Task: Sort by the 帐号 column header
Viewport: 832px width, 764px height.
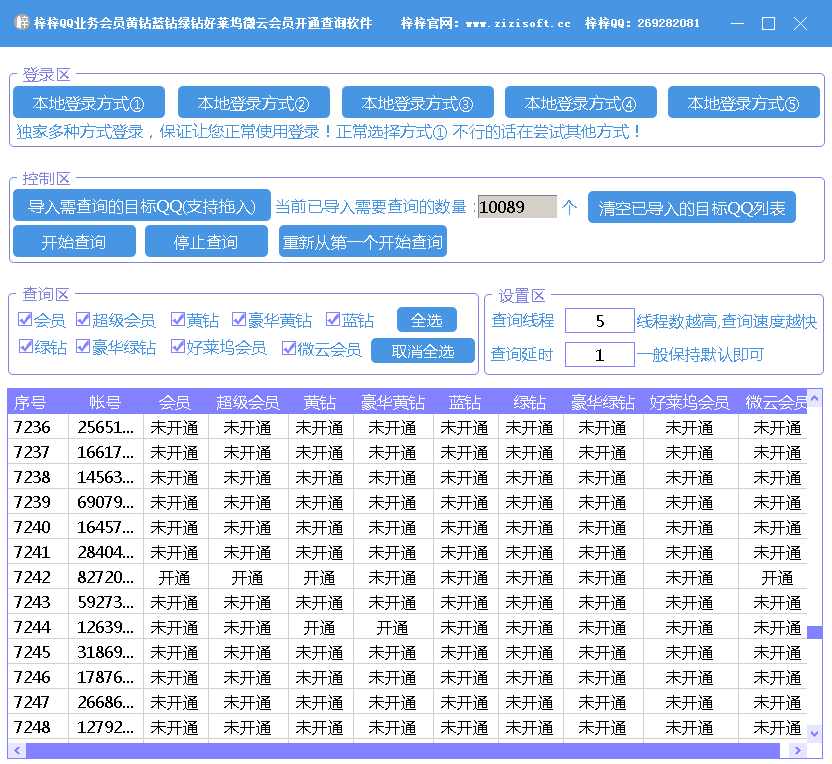Action: coord(105,402)
